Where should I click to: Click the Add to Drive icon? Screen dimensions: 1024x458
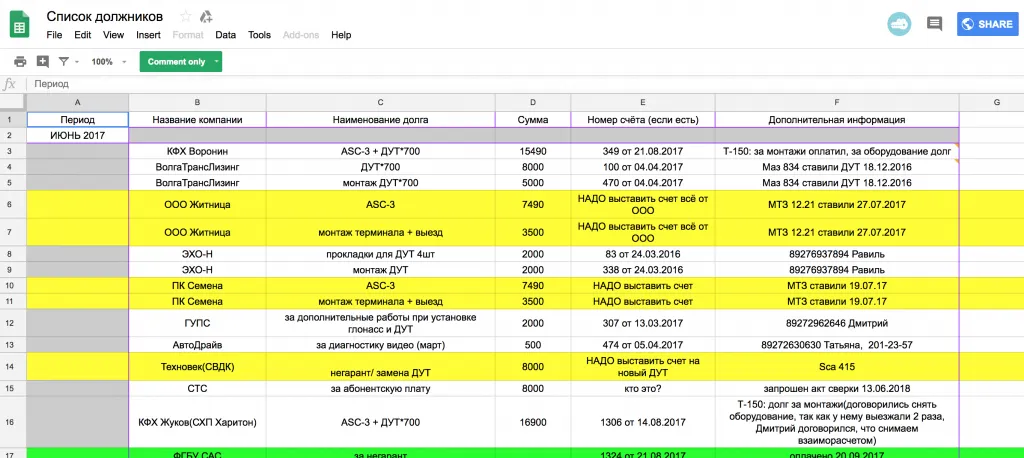tap(206, 16)
